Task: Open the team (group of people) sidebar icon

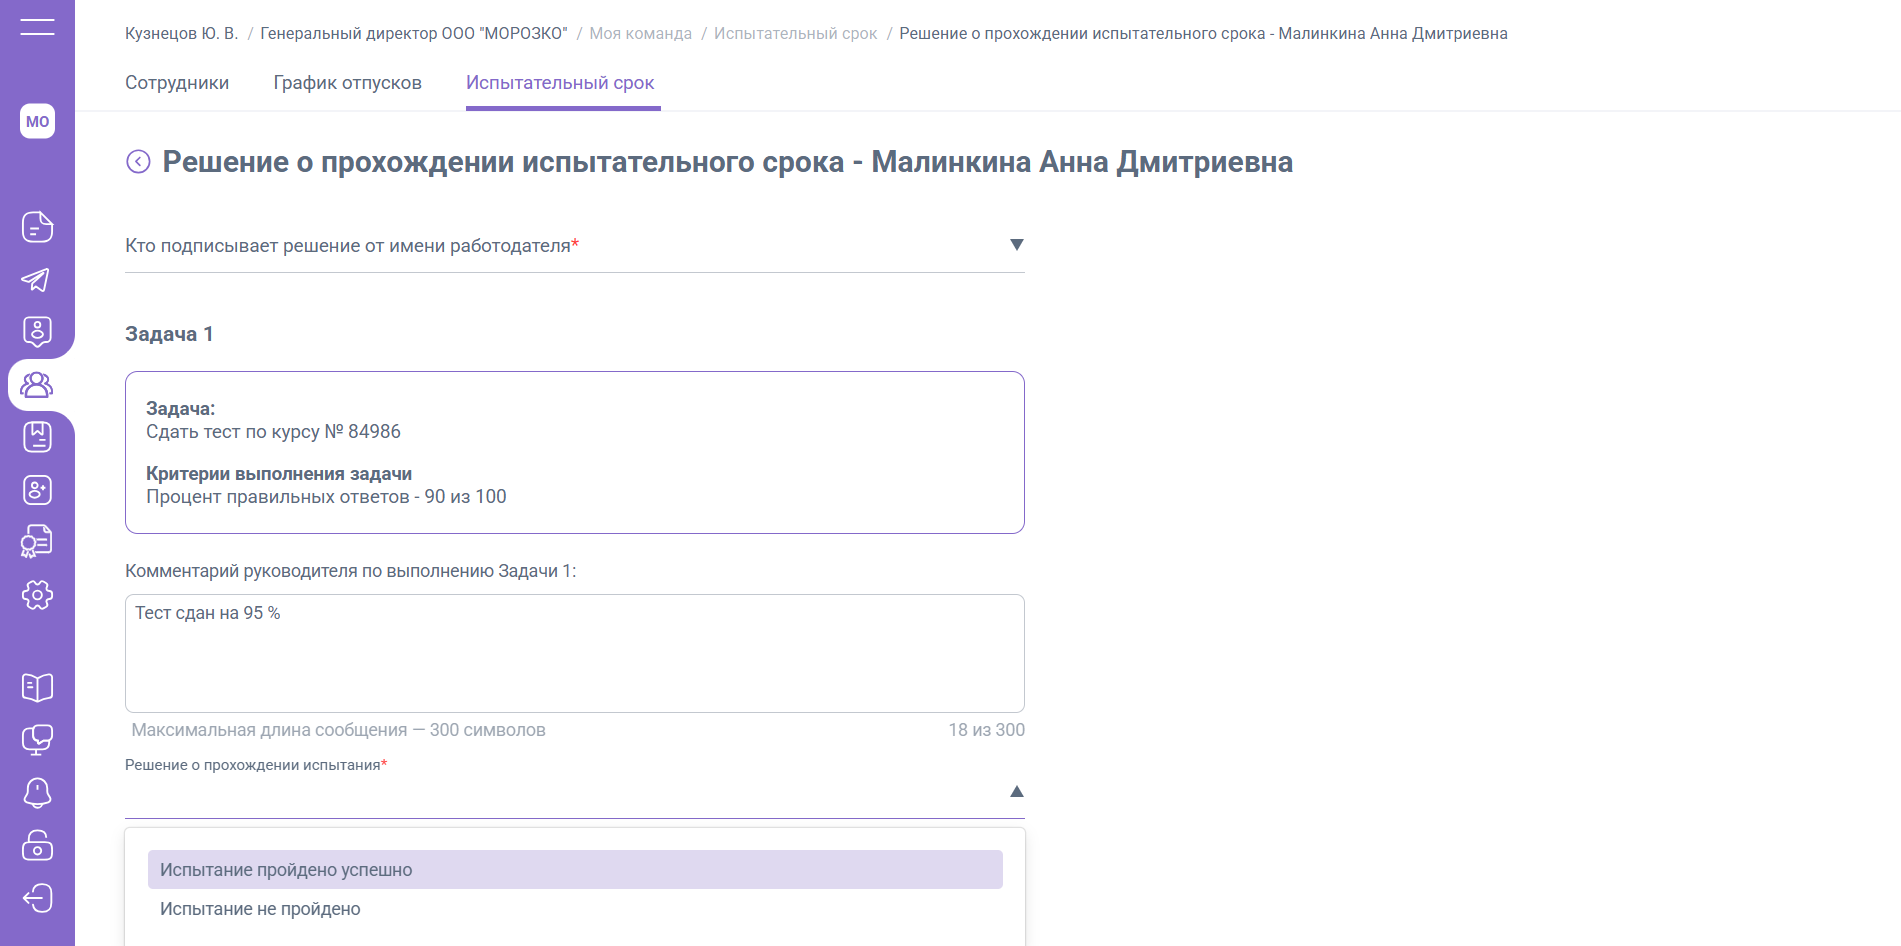Action: click(x=37, y=385)
